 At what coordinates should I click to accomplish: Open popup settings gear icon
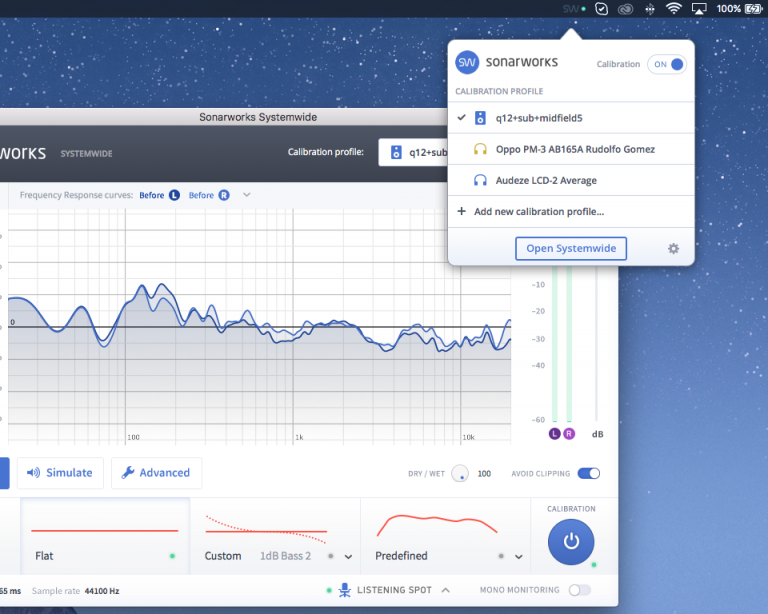[673, 249]
